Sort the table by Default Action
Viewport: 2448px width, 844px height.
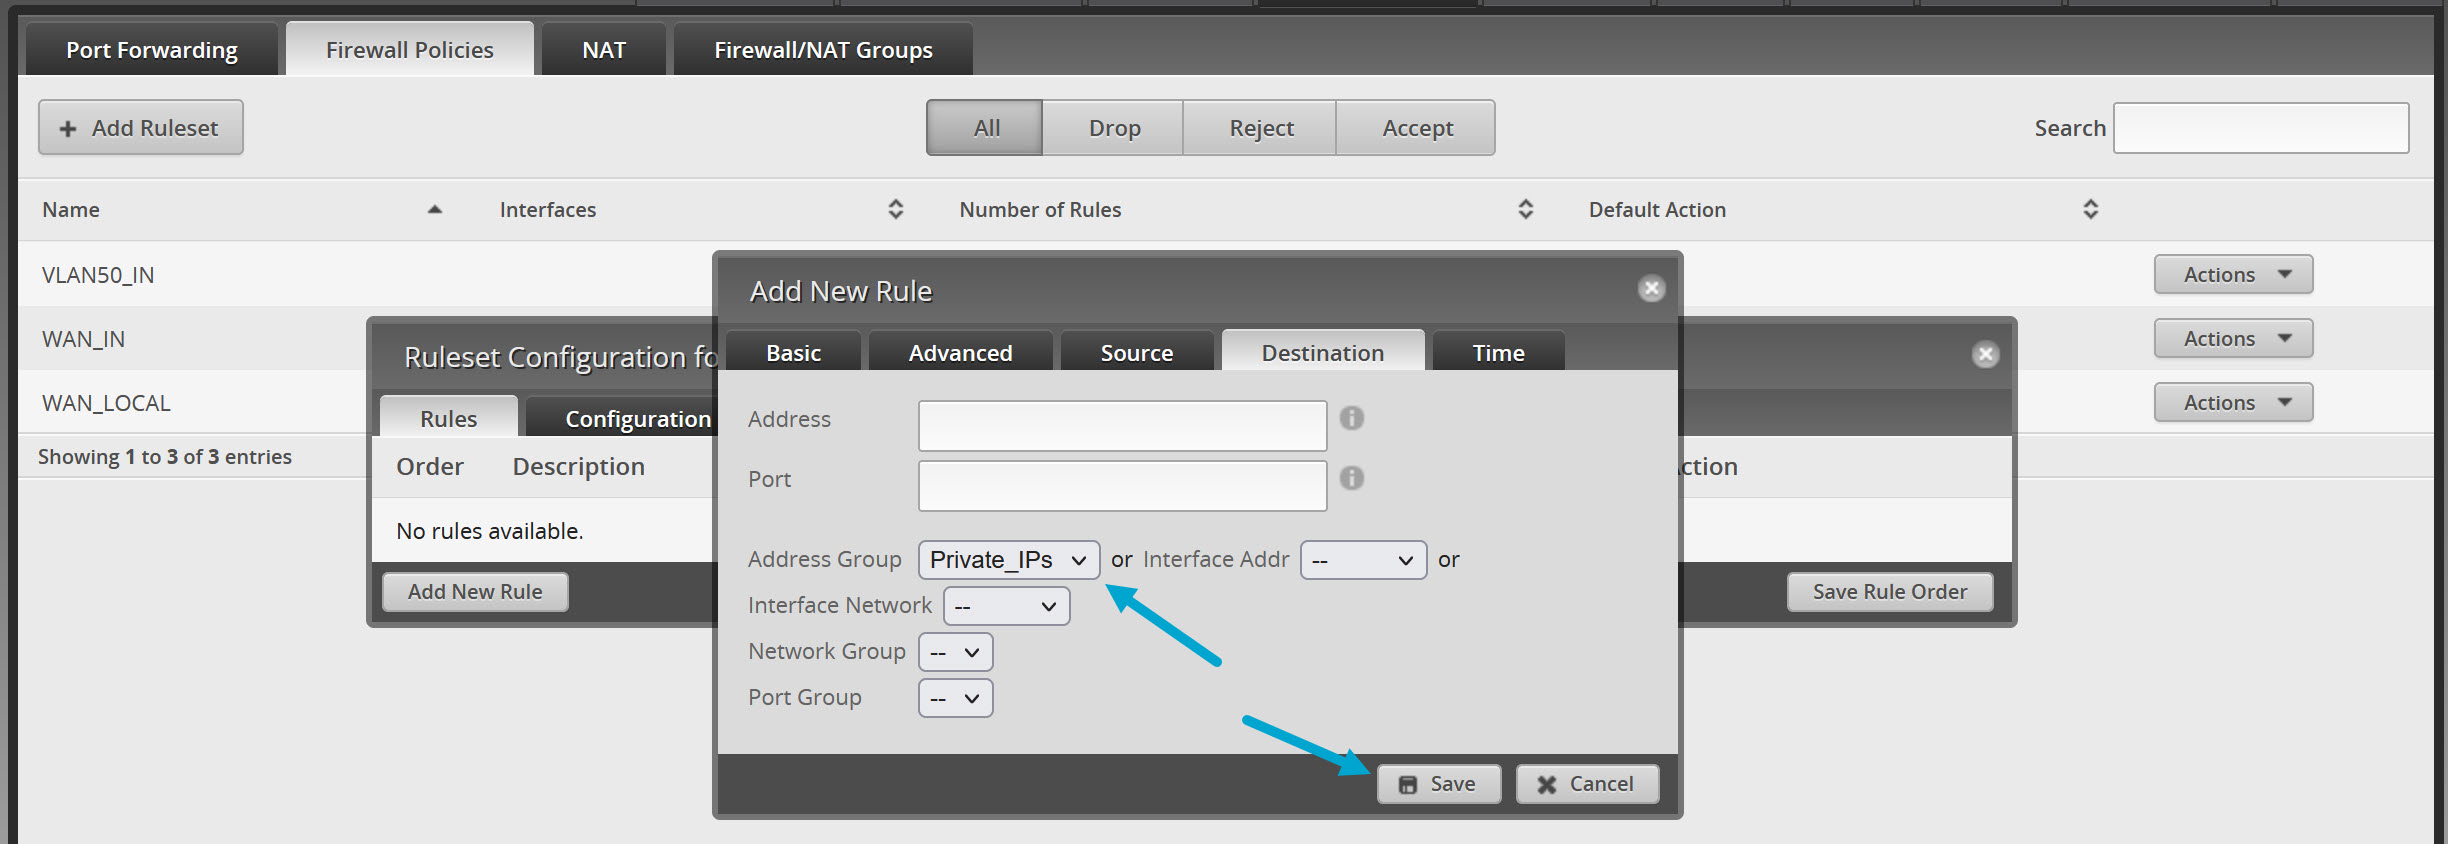pos(2090,209)
